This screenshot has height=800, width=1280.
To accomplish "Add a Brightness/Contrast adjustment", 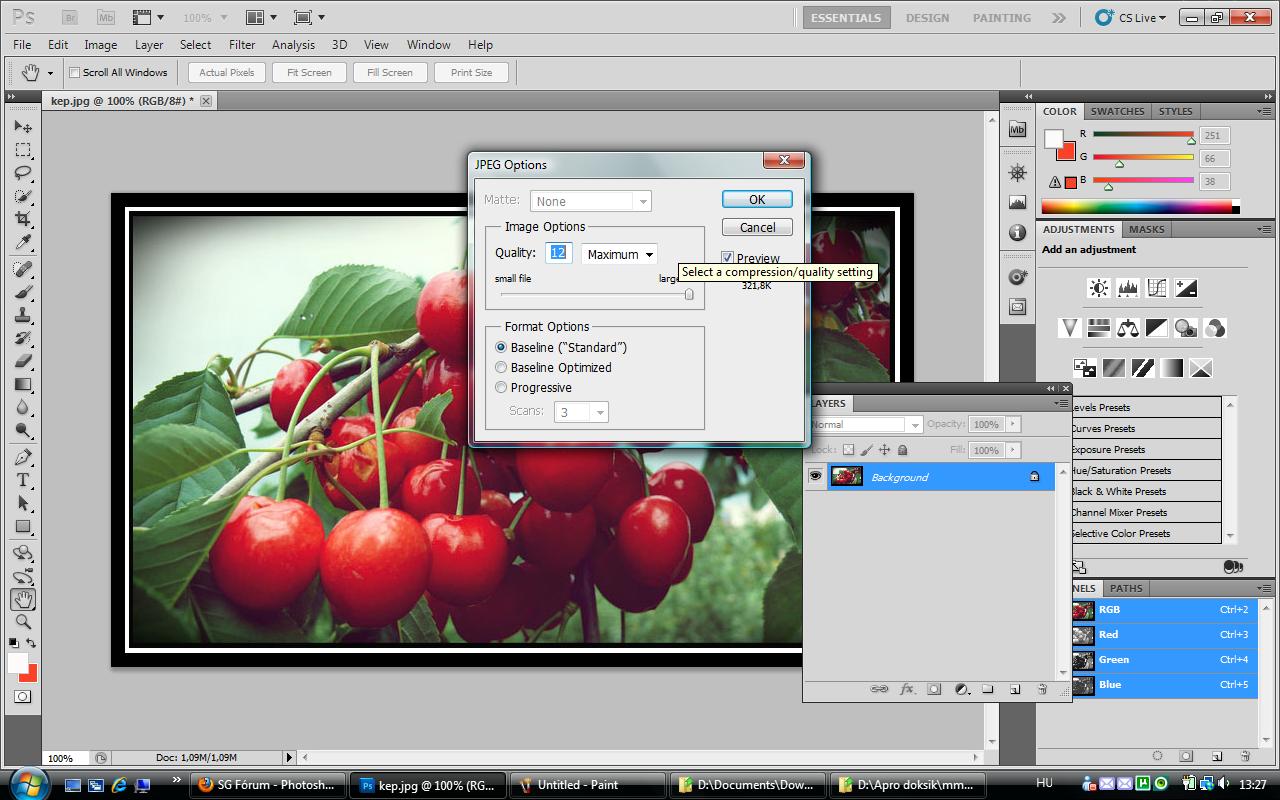I will point(1098,289).
